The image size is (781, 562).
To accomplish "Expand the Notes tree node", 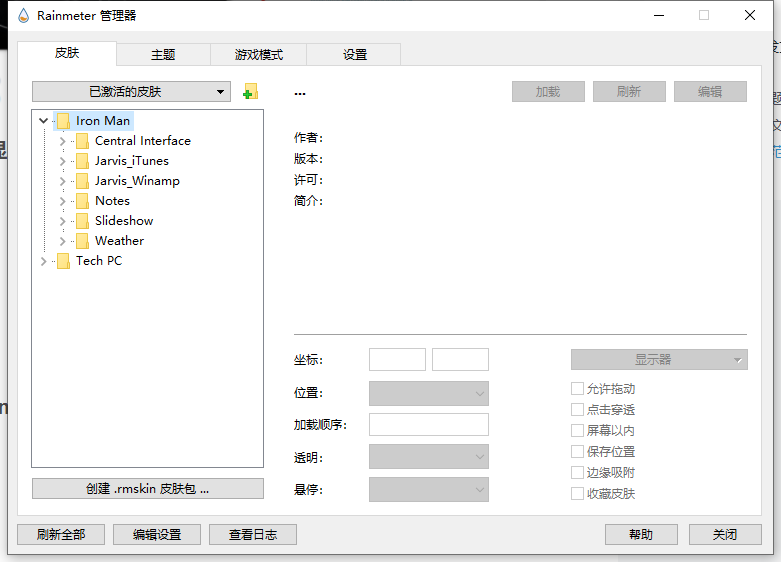I will 62,201.
